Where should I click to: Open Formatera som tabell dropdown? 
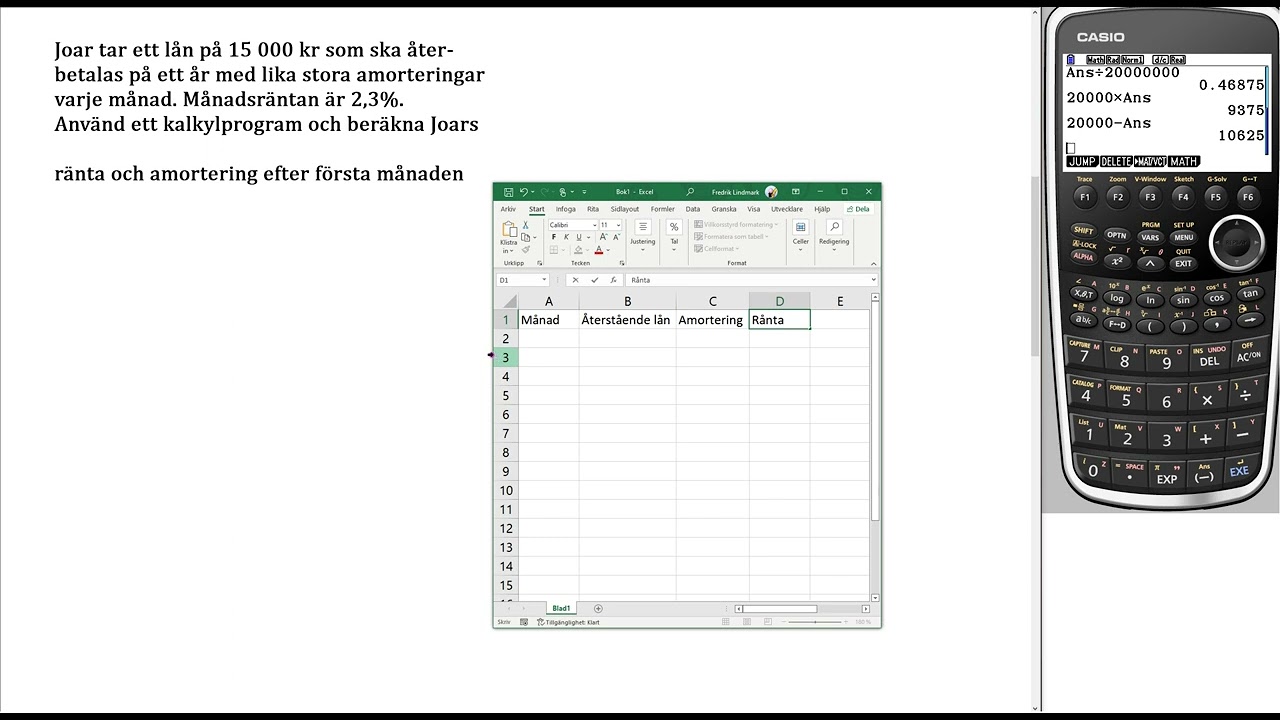click(x=730, y=237)
